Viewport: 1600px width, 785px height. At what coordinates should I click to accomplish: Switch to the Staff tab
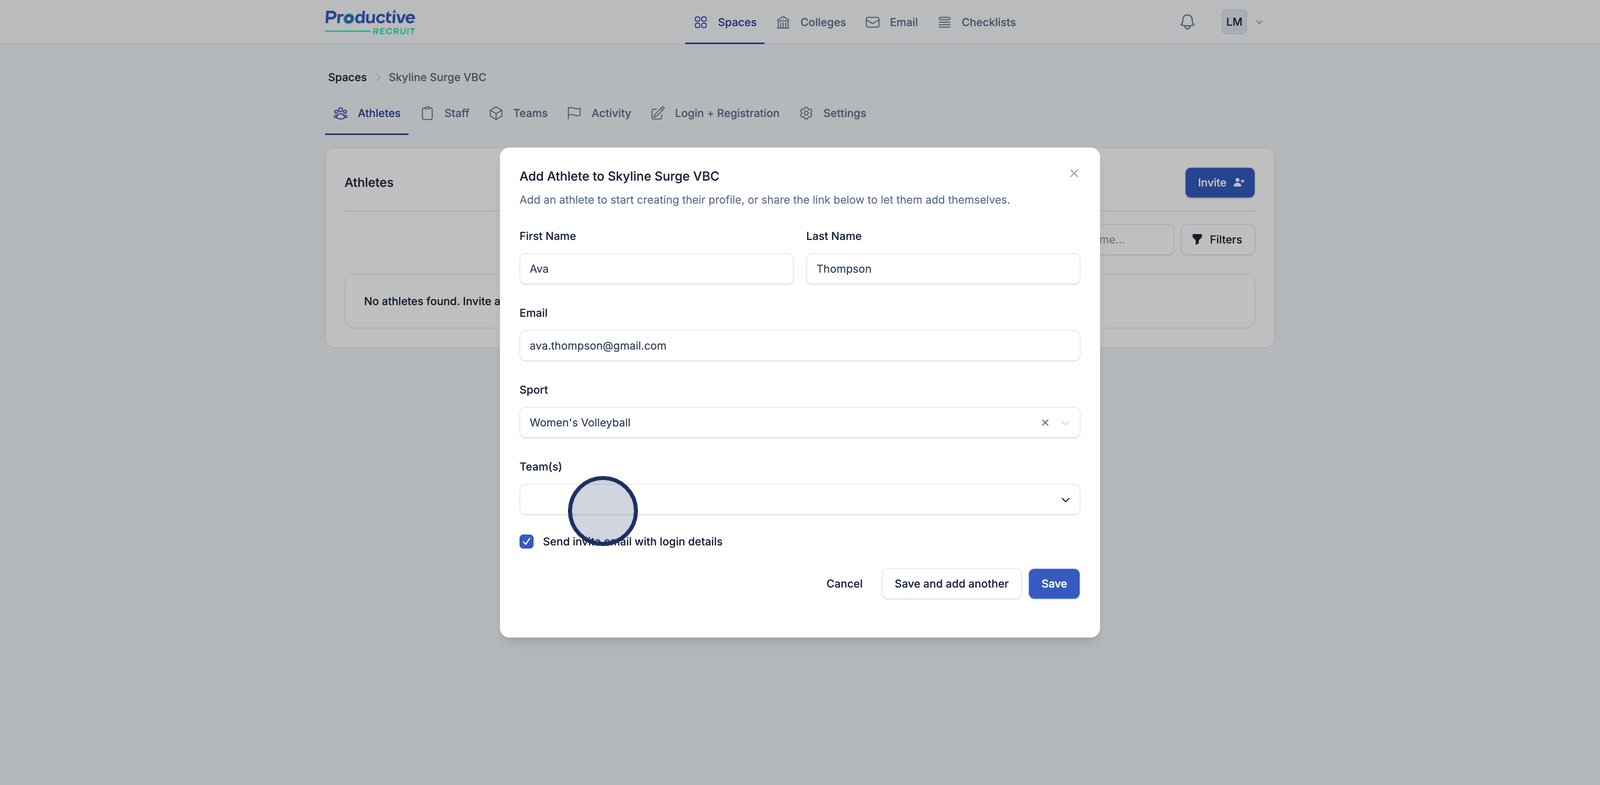tap(445, 114)
